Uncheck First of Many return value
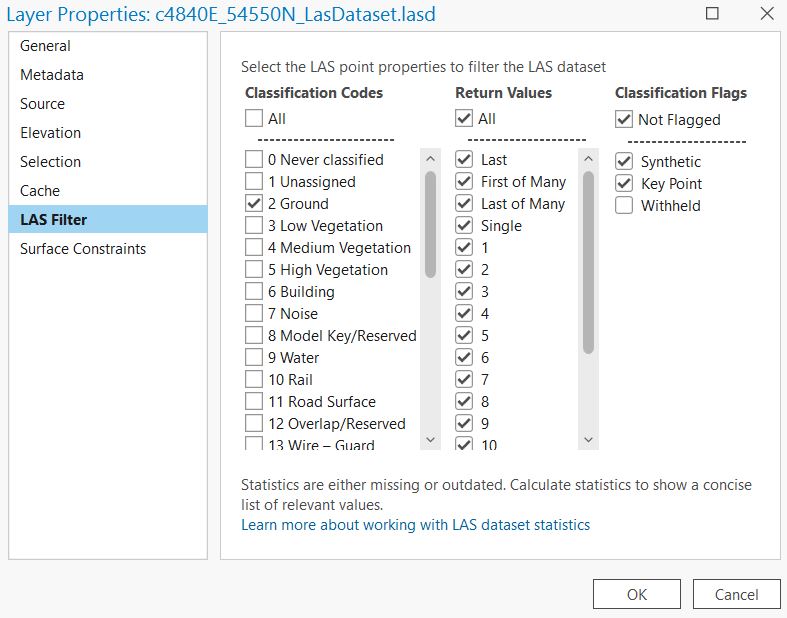This screenshot has height=618, width=787. [x=464, y=182]
